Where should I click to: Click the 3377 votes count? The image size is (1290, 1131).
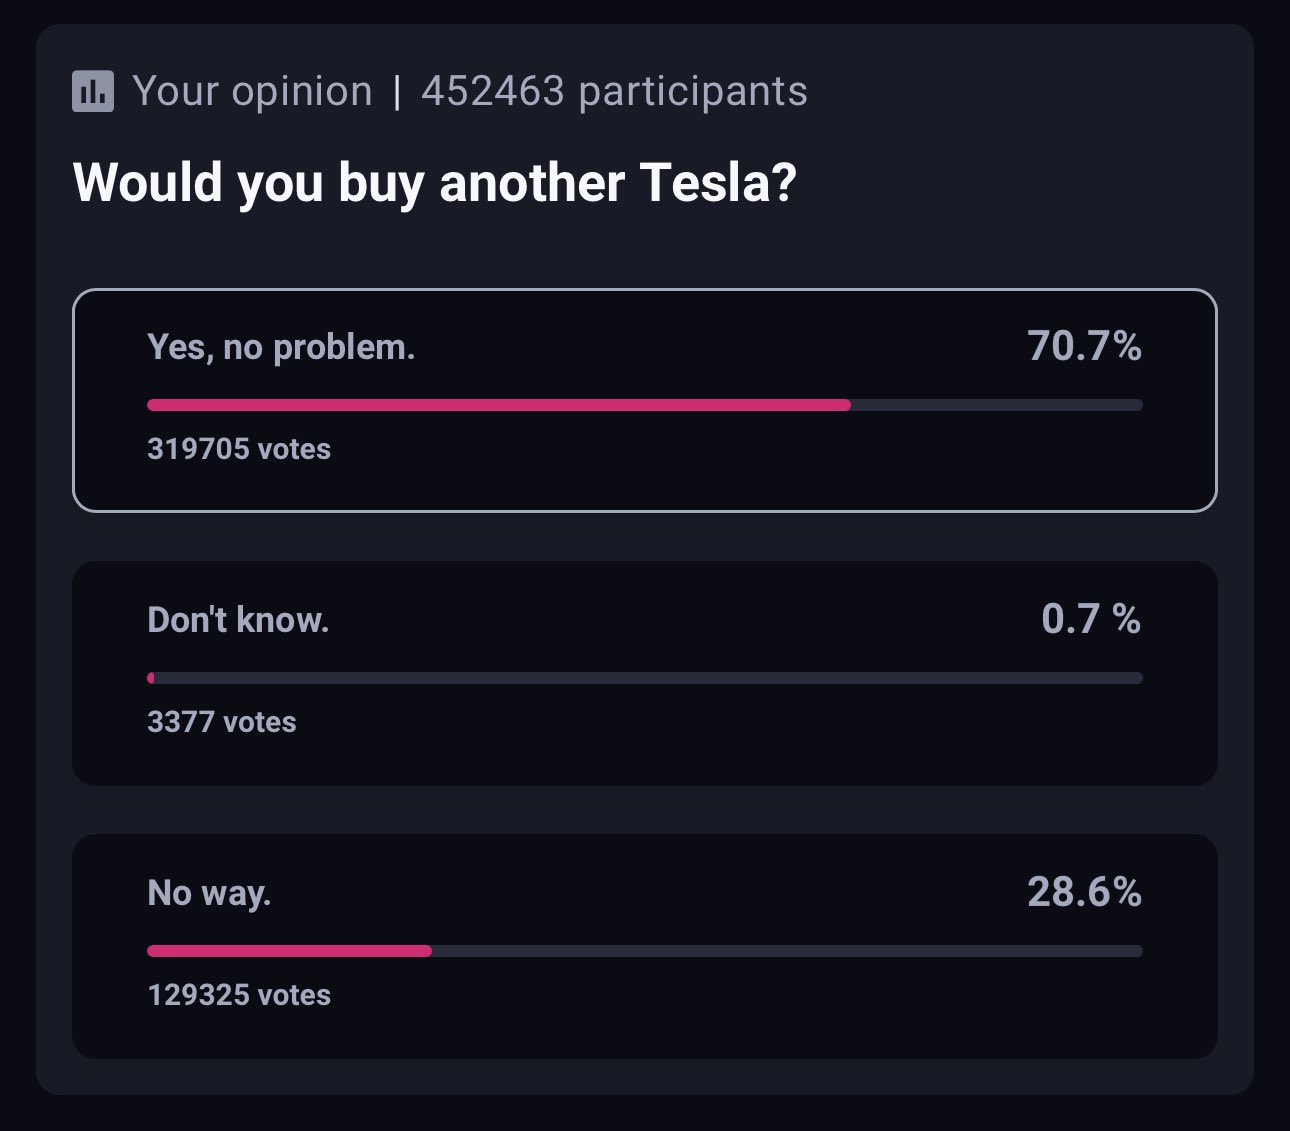[222, 722]
